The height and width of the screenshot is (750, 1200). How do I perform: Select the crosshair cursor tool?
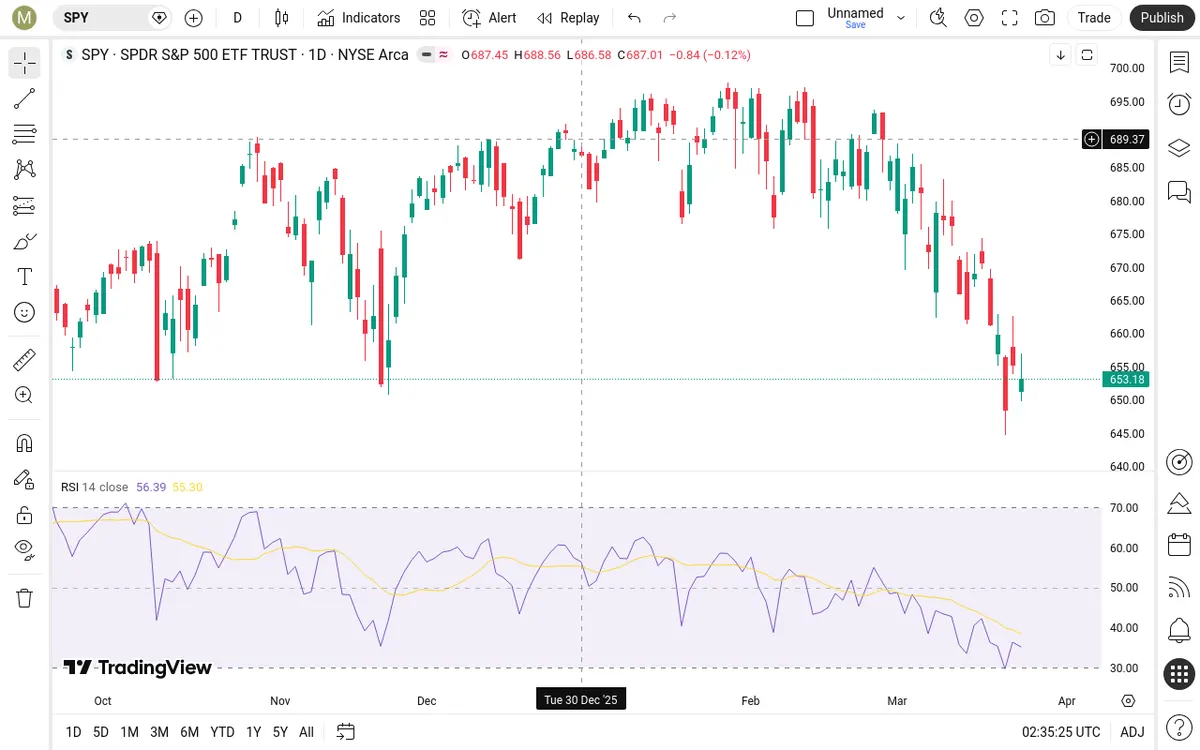click(x=25, y=63)
